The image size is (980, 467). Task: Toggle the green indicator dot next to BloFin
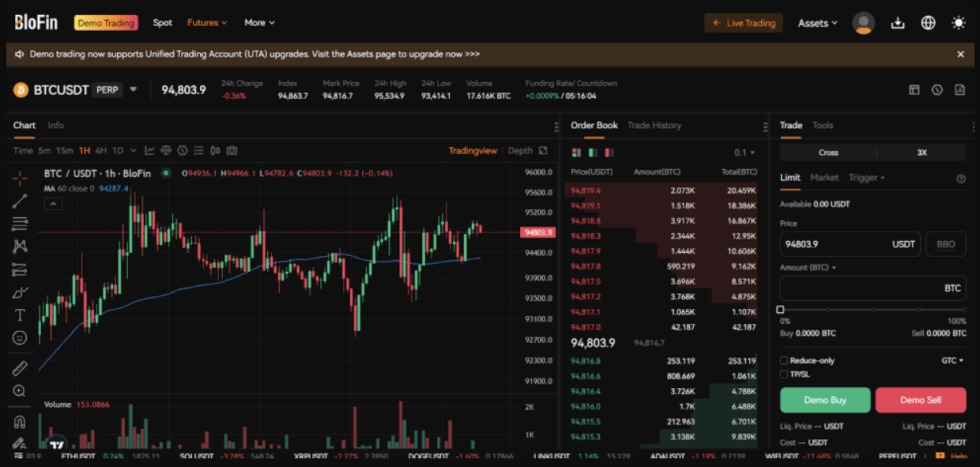coord(165,173)
